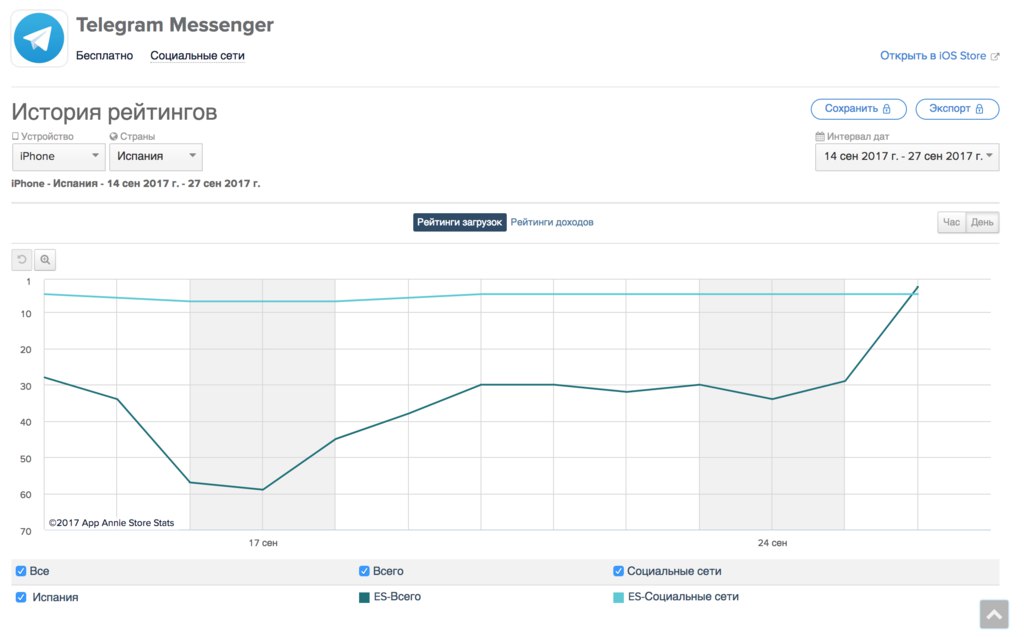Screen dimensions: 1024x637
Task: Uncheck the Социальные сети checkbox
Action: [x=619, y=571]
